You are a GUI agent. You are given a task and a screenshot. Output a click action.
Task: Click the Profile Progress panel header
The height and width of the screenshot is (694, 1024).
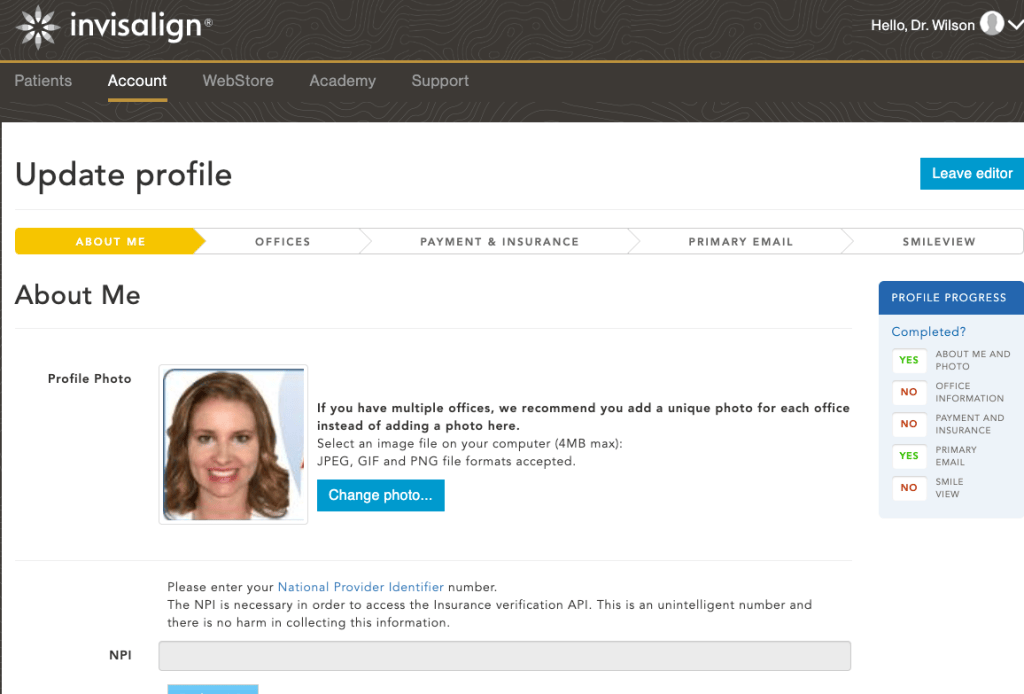951,298
